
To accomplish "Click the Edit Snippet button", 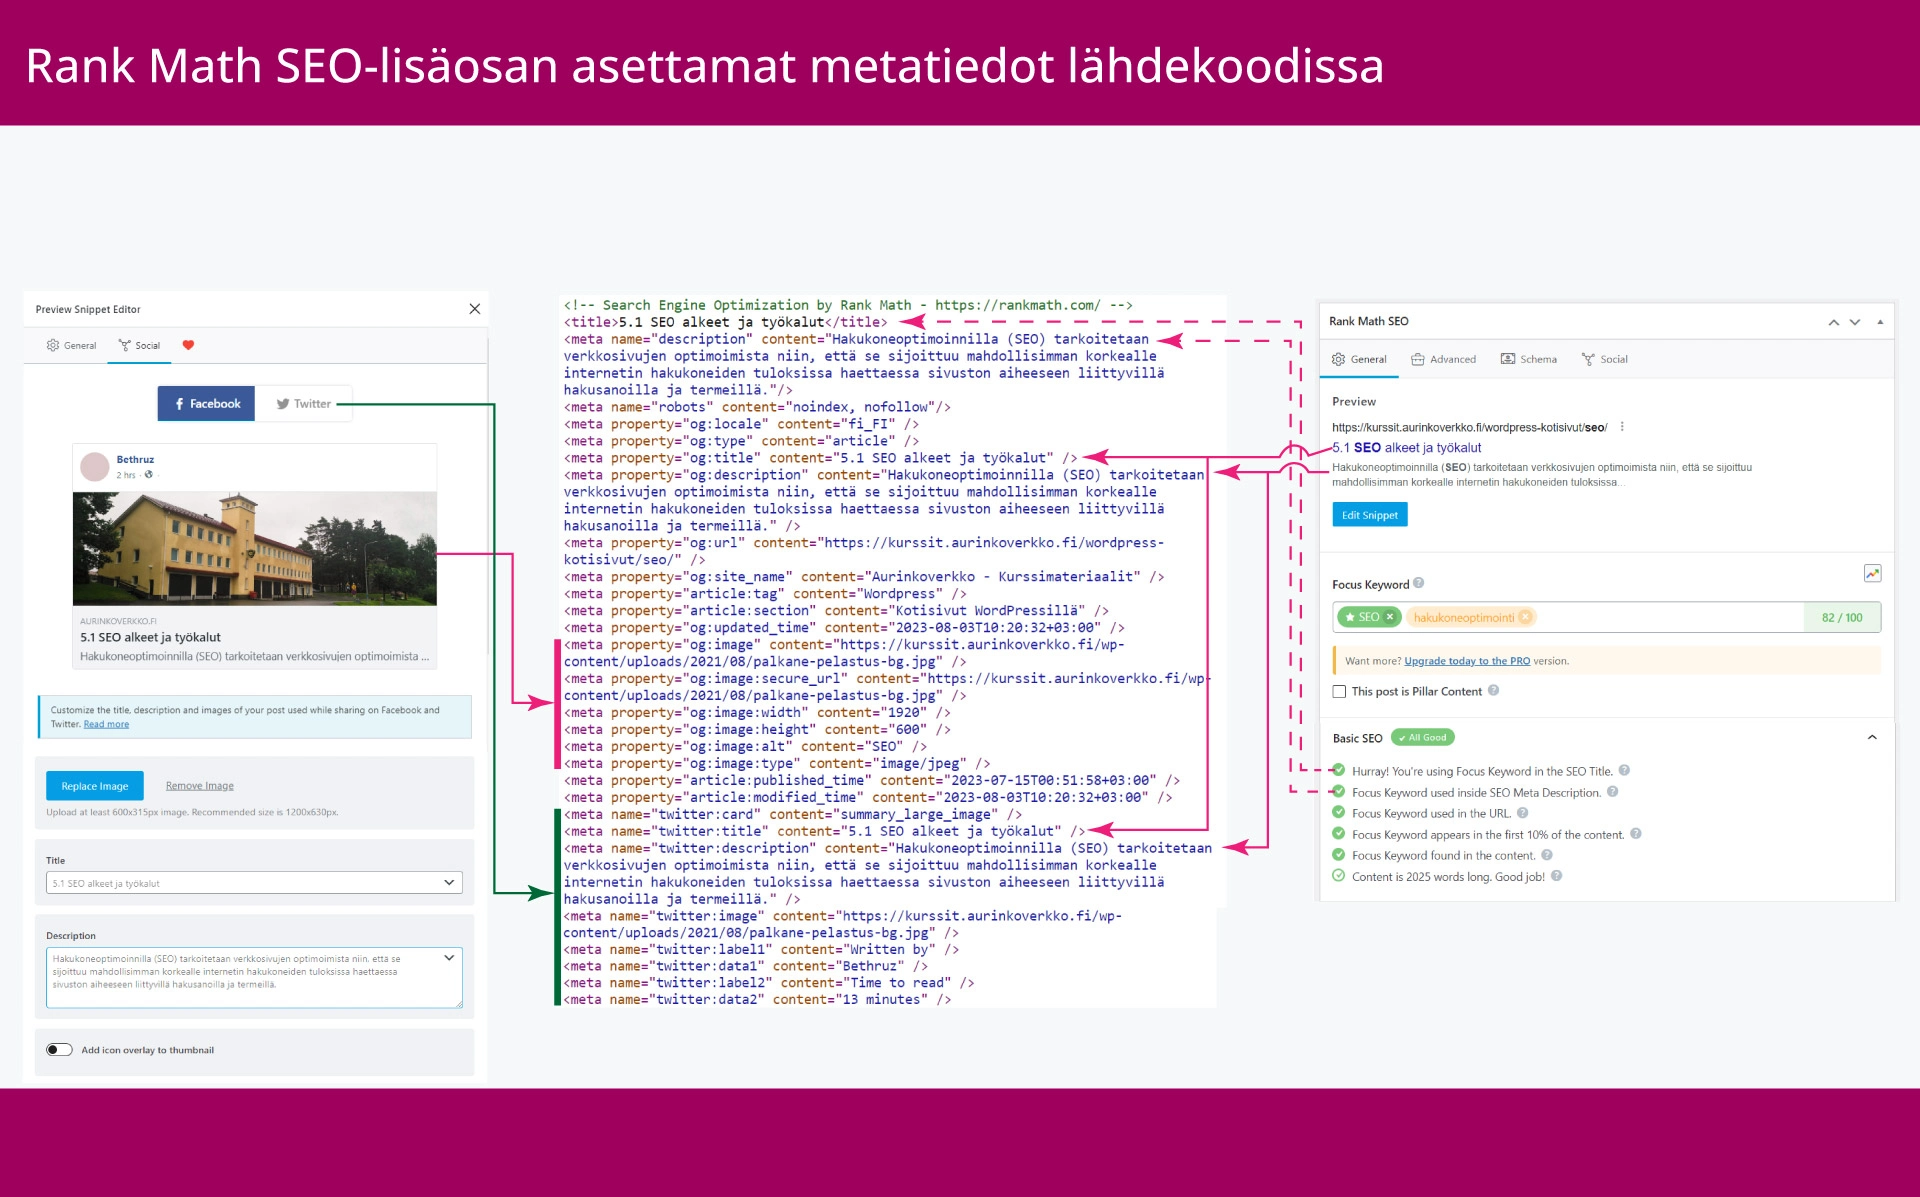I will (1369, 515).
